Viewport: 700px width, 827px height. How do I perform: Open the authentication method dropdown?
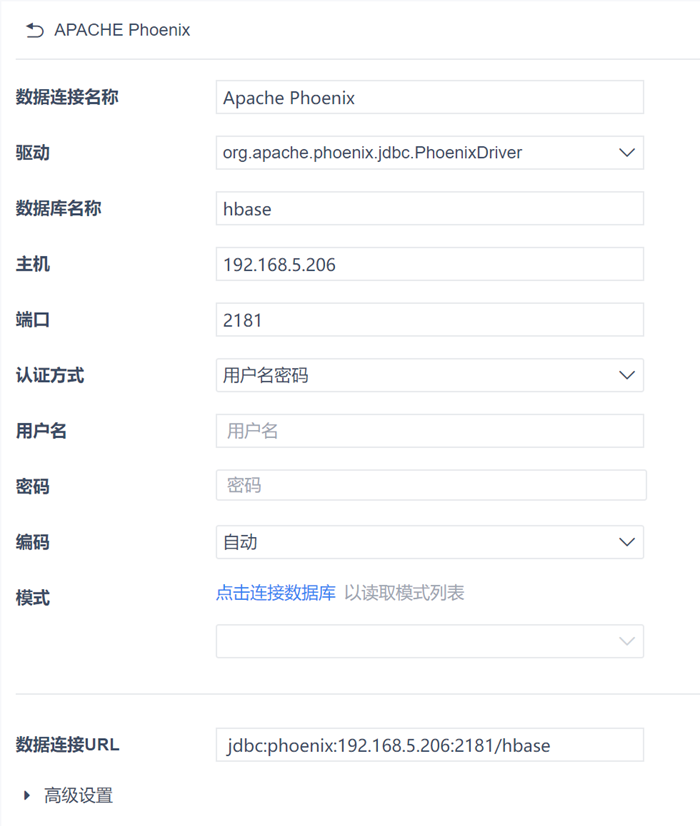[627, 376]
